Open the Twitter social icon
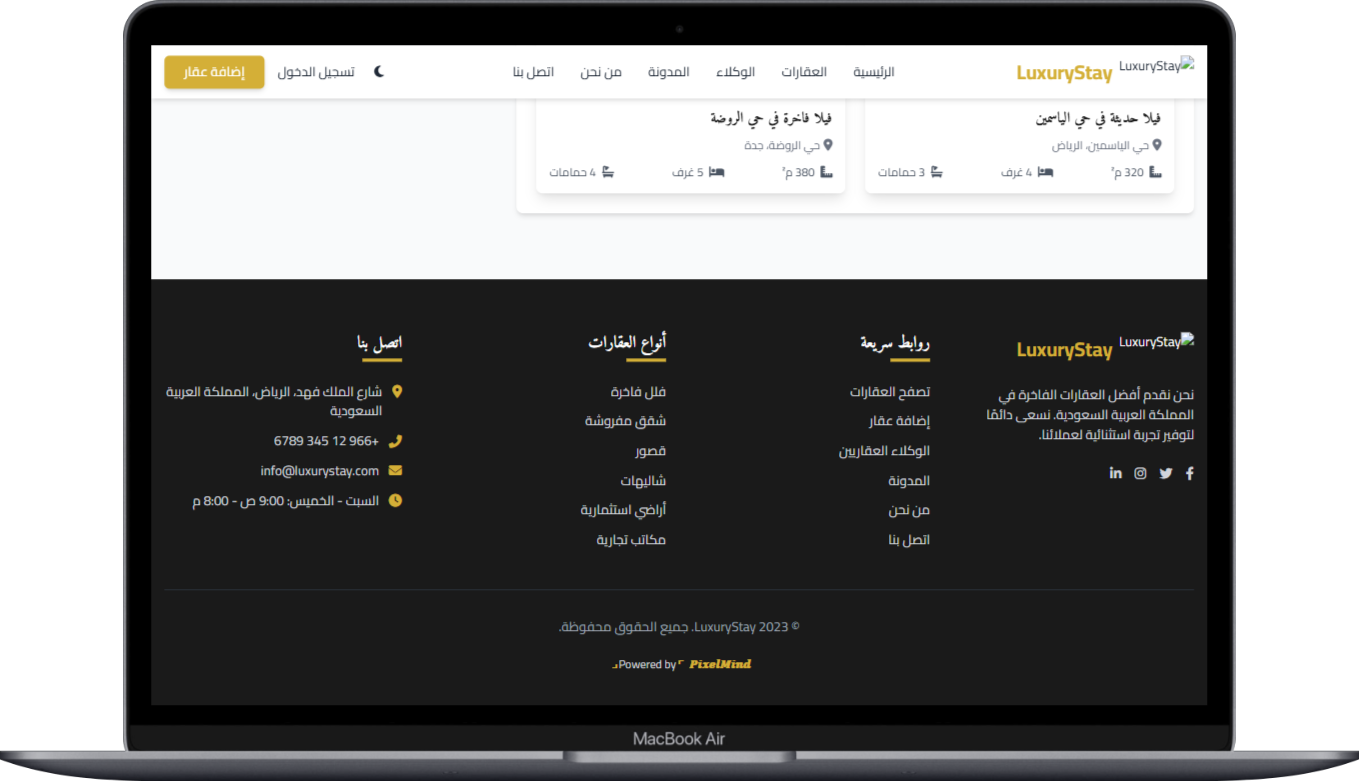Viewport: 1359px width, 781px height. [1165, 473]
